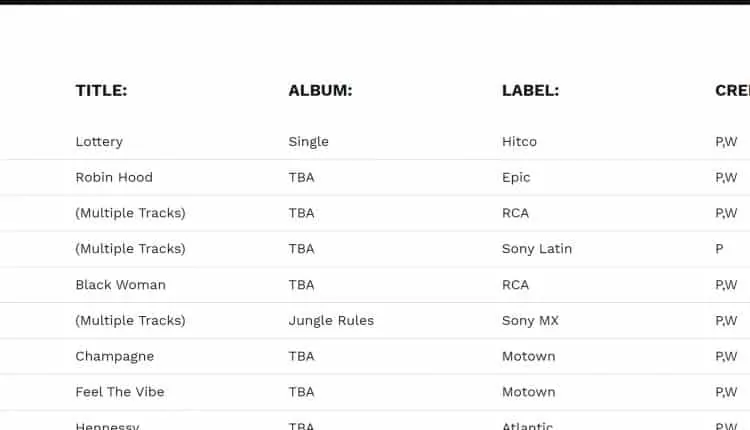
Task: Click Multiple Tracks in the Sony Latin row
Action: [x=130, y=249]
